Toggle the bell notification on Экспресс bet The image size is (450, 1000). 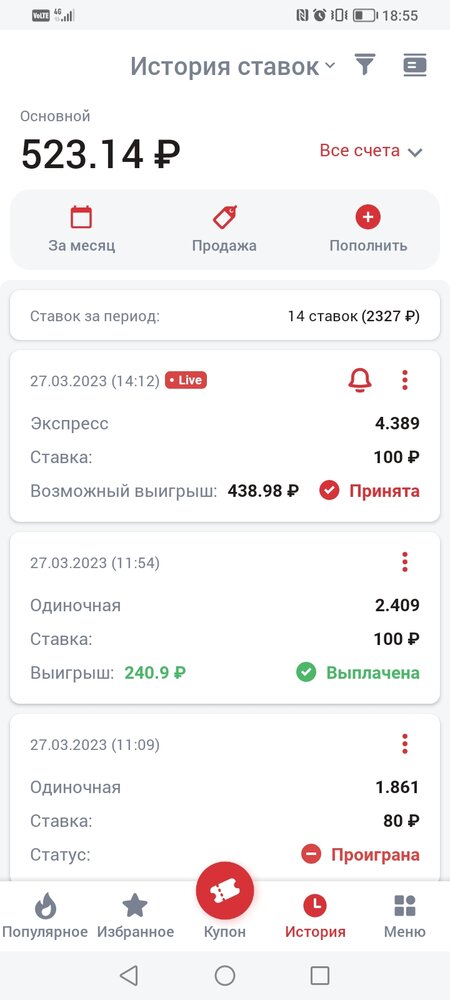click(359, 380)
